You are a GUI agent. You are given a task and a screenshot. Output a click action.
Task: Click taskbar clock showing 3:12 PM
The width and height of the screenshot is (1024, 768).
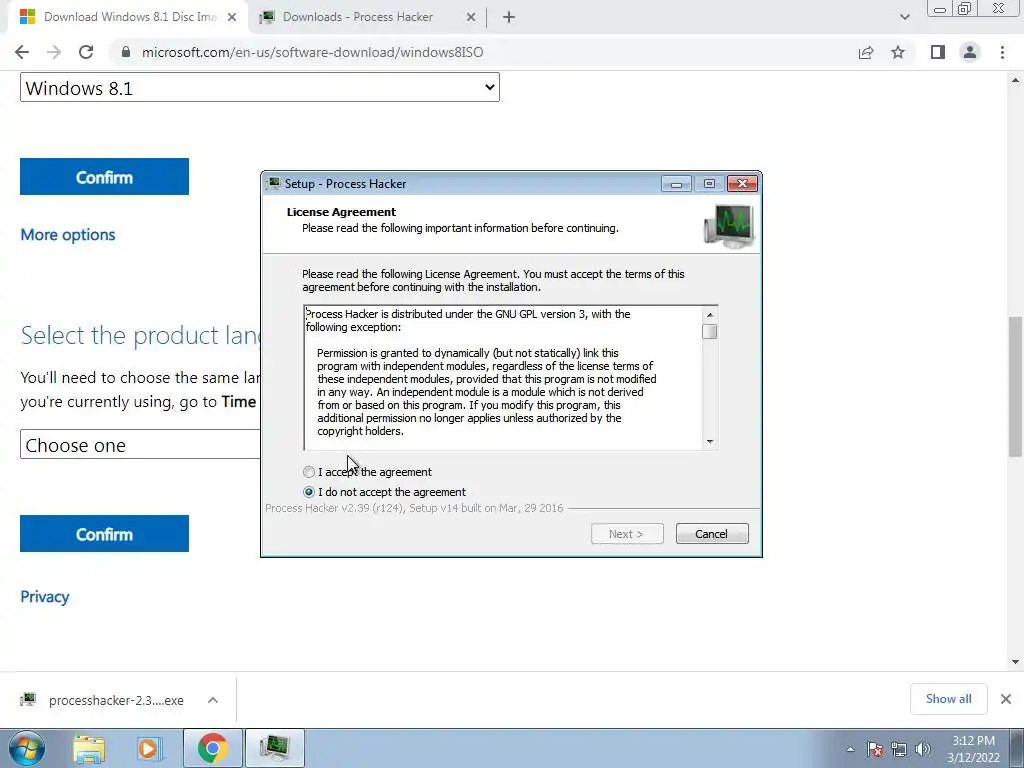click(973, 748)
